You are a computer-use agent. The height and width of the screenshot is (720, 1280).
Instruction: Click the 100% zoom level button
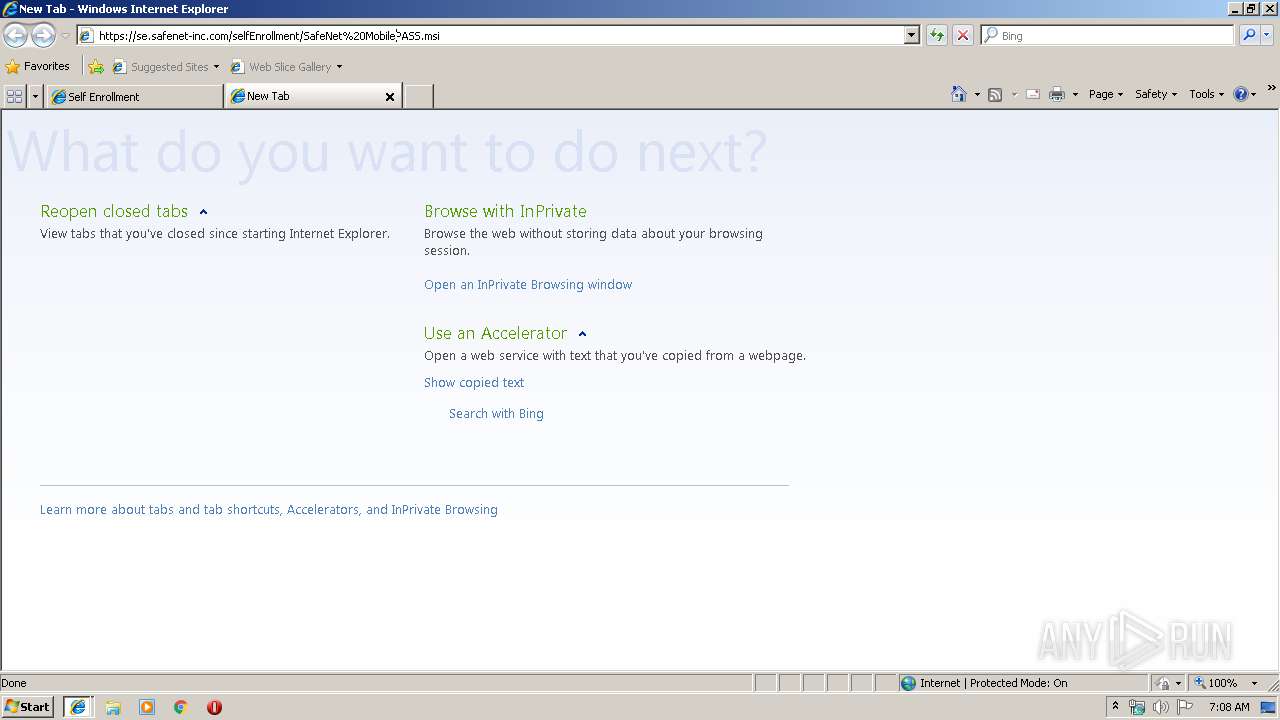pyautogui.click(x=1216, y=683)
